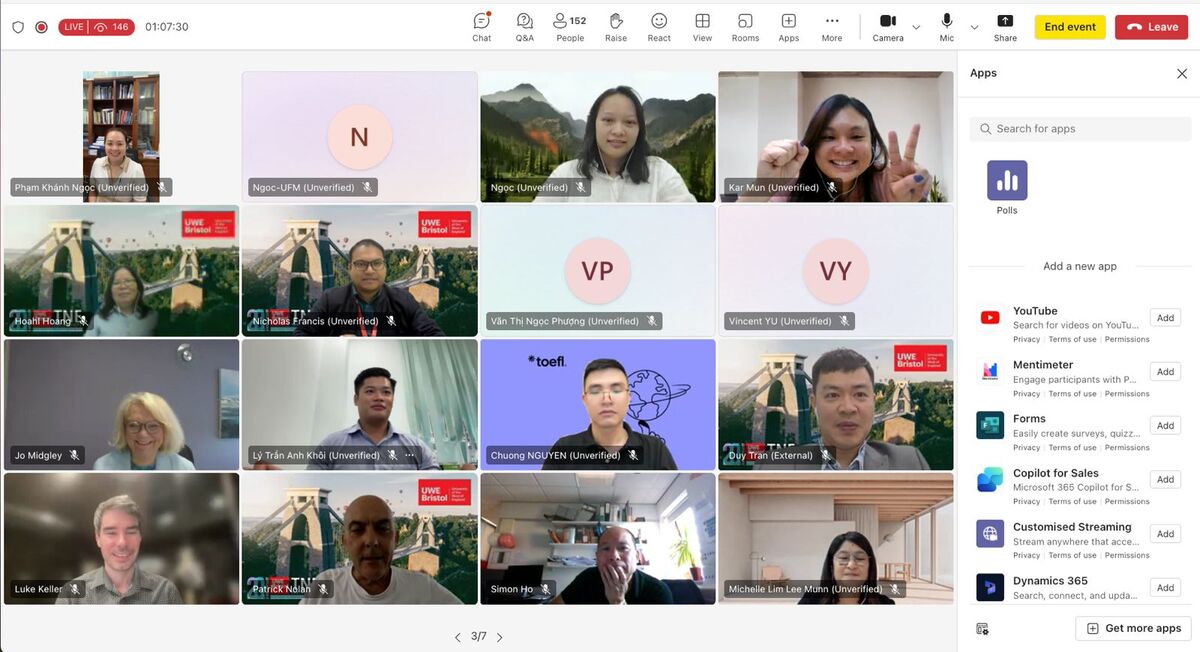This screenshot has height=652, width=1200.
Task: Click the shield security icon
Action: click(x=17, y=27)
